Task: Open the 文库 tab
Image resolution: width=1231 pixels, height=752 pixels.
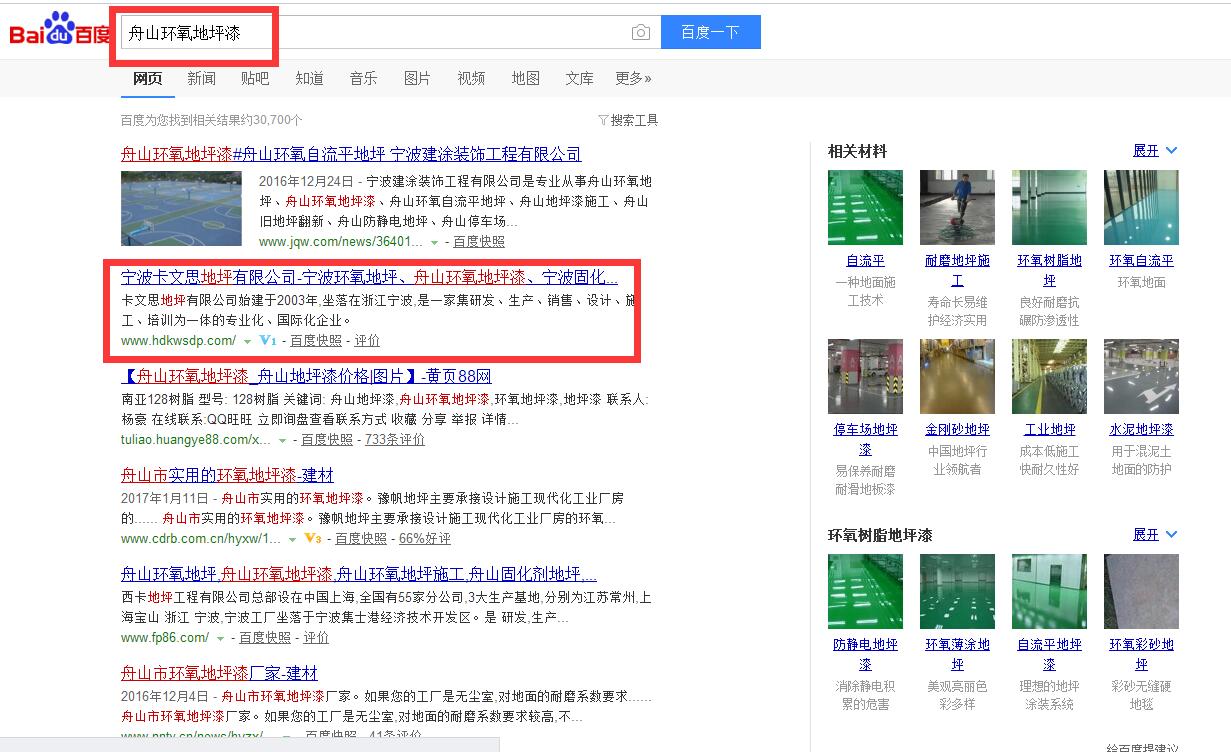Action: coord(579,78)
